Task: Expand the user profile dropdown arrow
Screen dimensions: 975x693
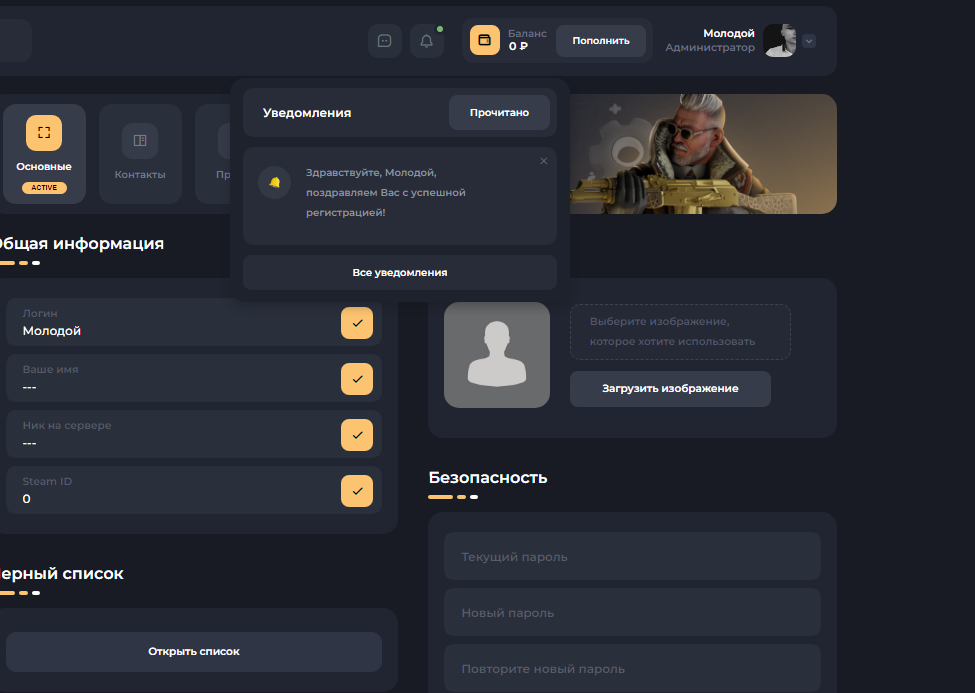Action: click(809, 41)
